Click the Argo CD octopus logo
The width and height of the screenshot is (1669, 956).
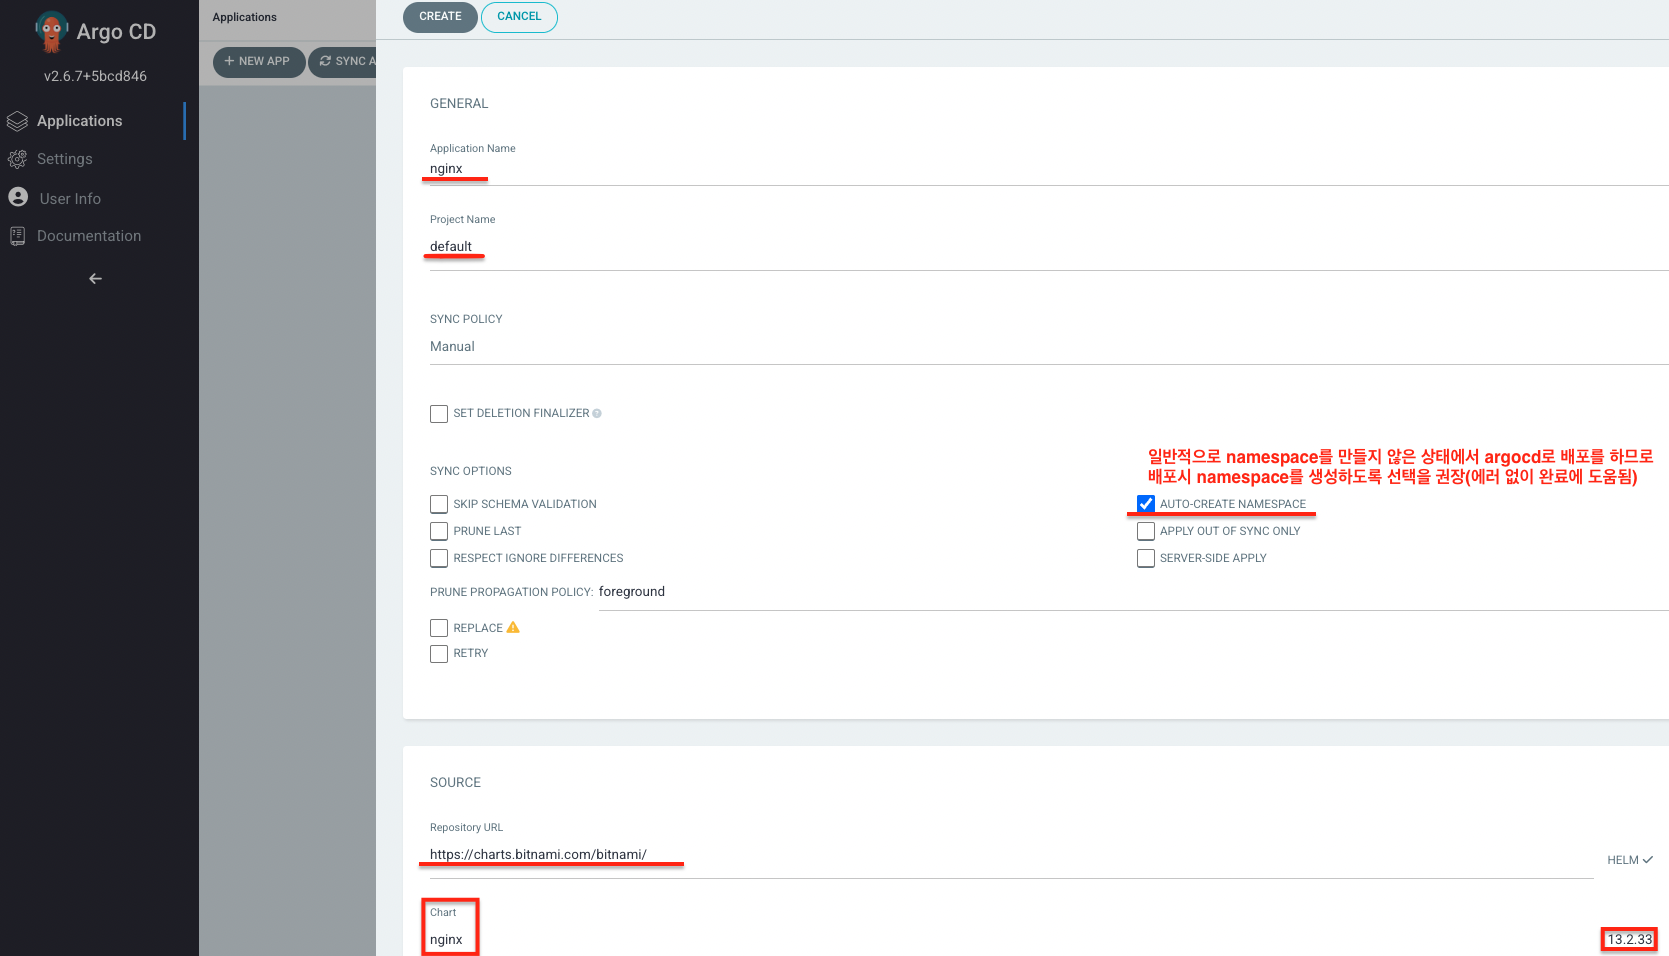click(51, 32)
